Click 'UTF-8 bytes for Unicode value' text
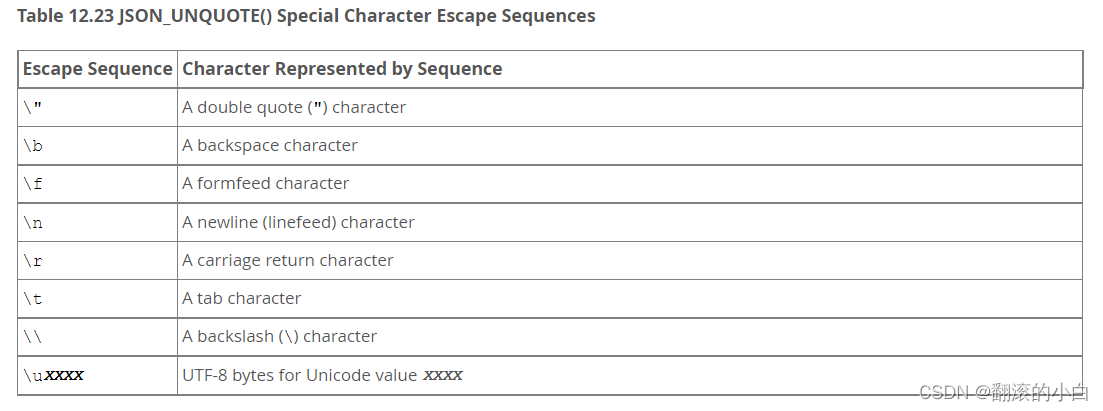Image resolution: width=1103 pixels, height=411 pixels. [x=300, y=375]
